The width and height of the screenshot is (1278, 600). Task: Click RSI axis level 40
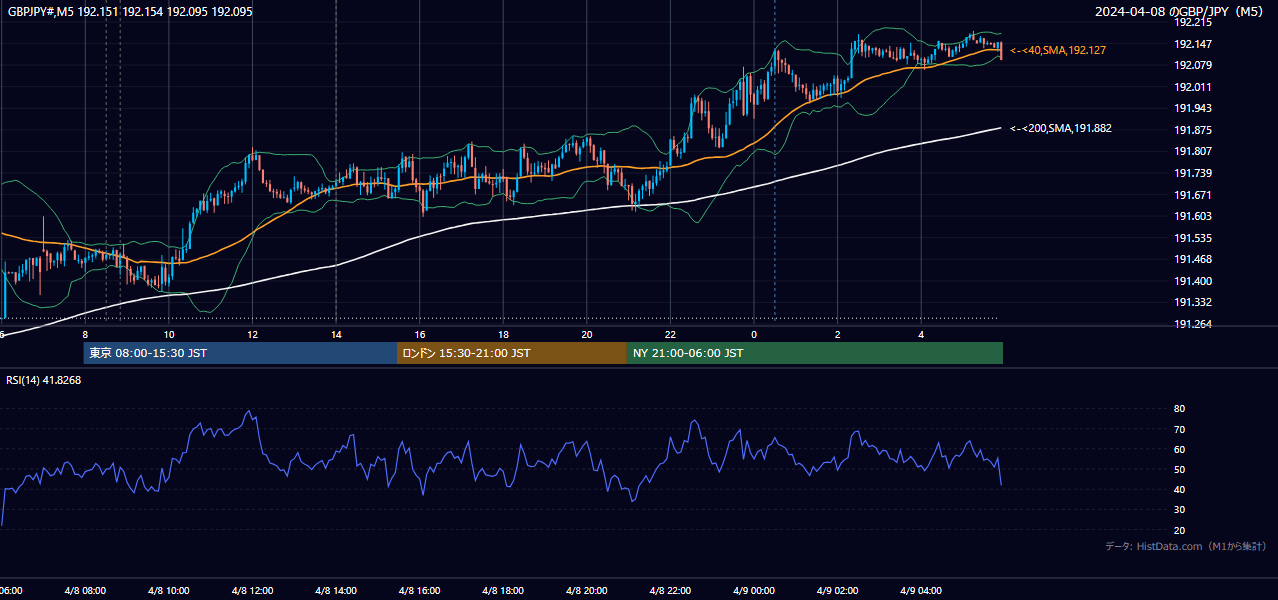pyautogui.click(x=1179, y=489)
